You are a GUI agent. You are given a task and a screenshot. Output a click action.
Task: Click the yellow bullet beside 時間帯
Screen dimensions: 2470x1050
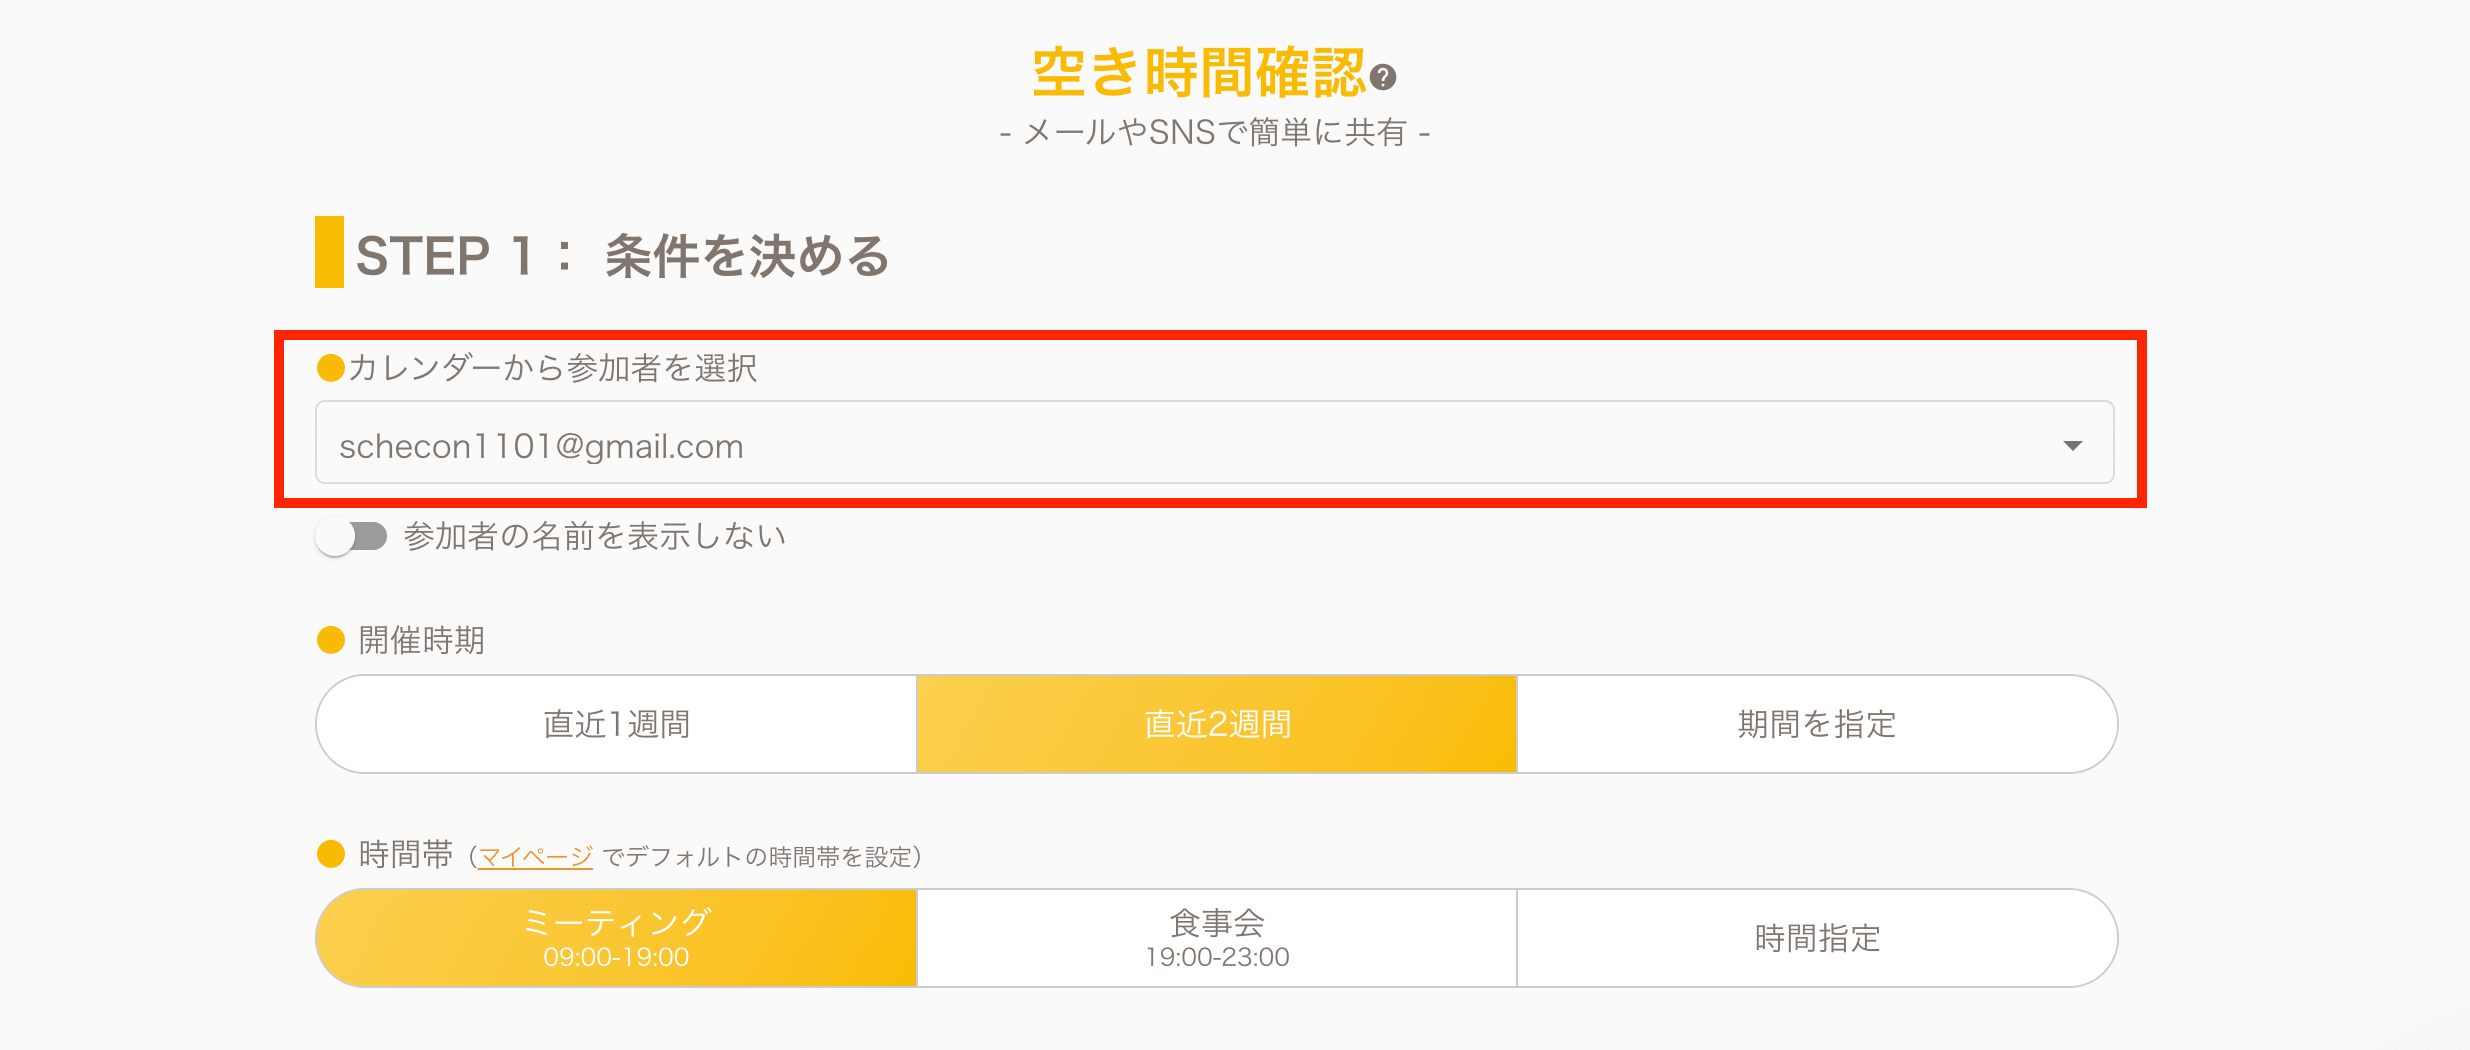[x=330, y=854]
